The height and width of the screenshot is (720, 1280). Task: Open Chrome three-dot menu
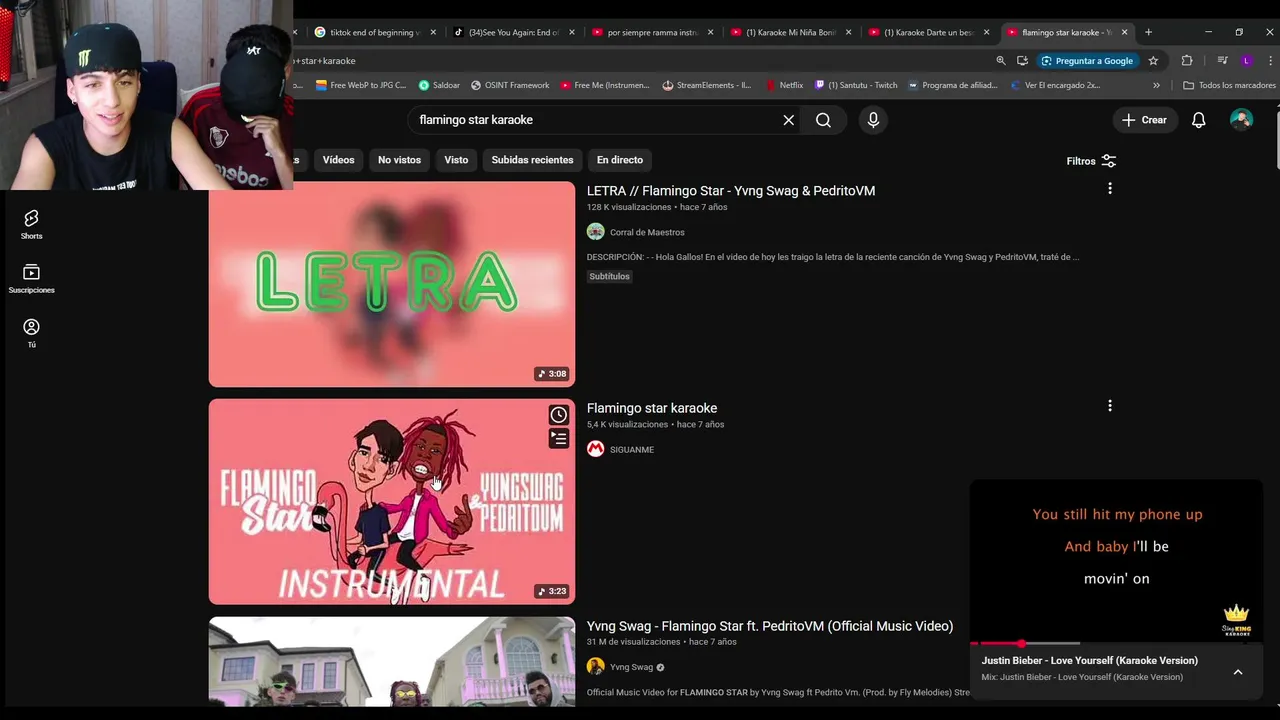pos(1270,61)
